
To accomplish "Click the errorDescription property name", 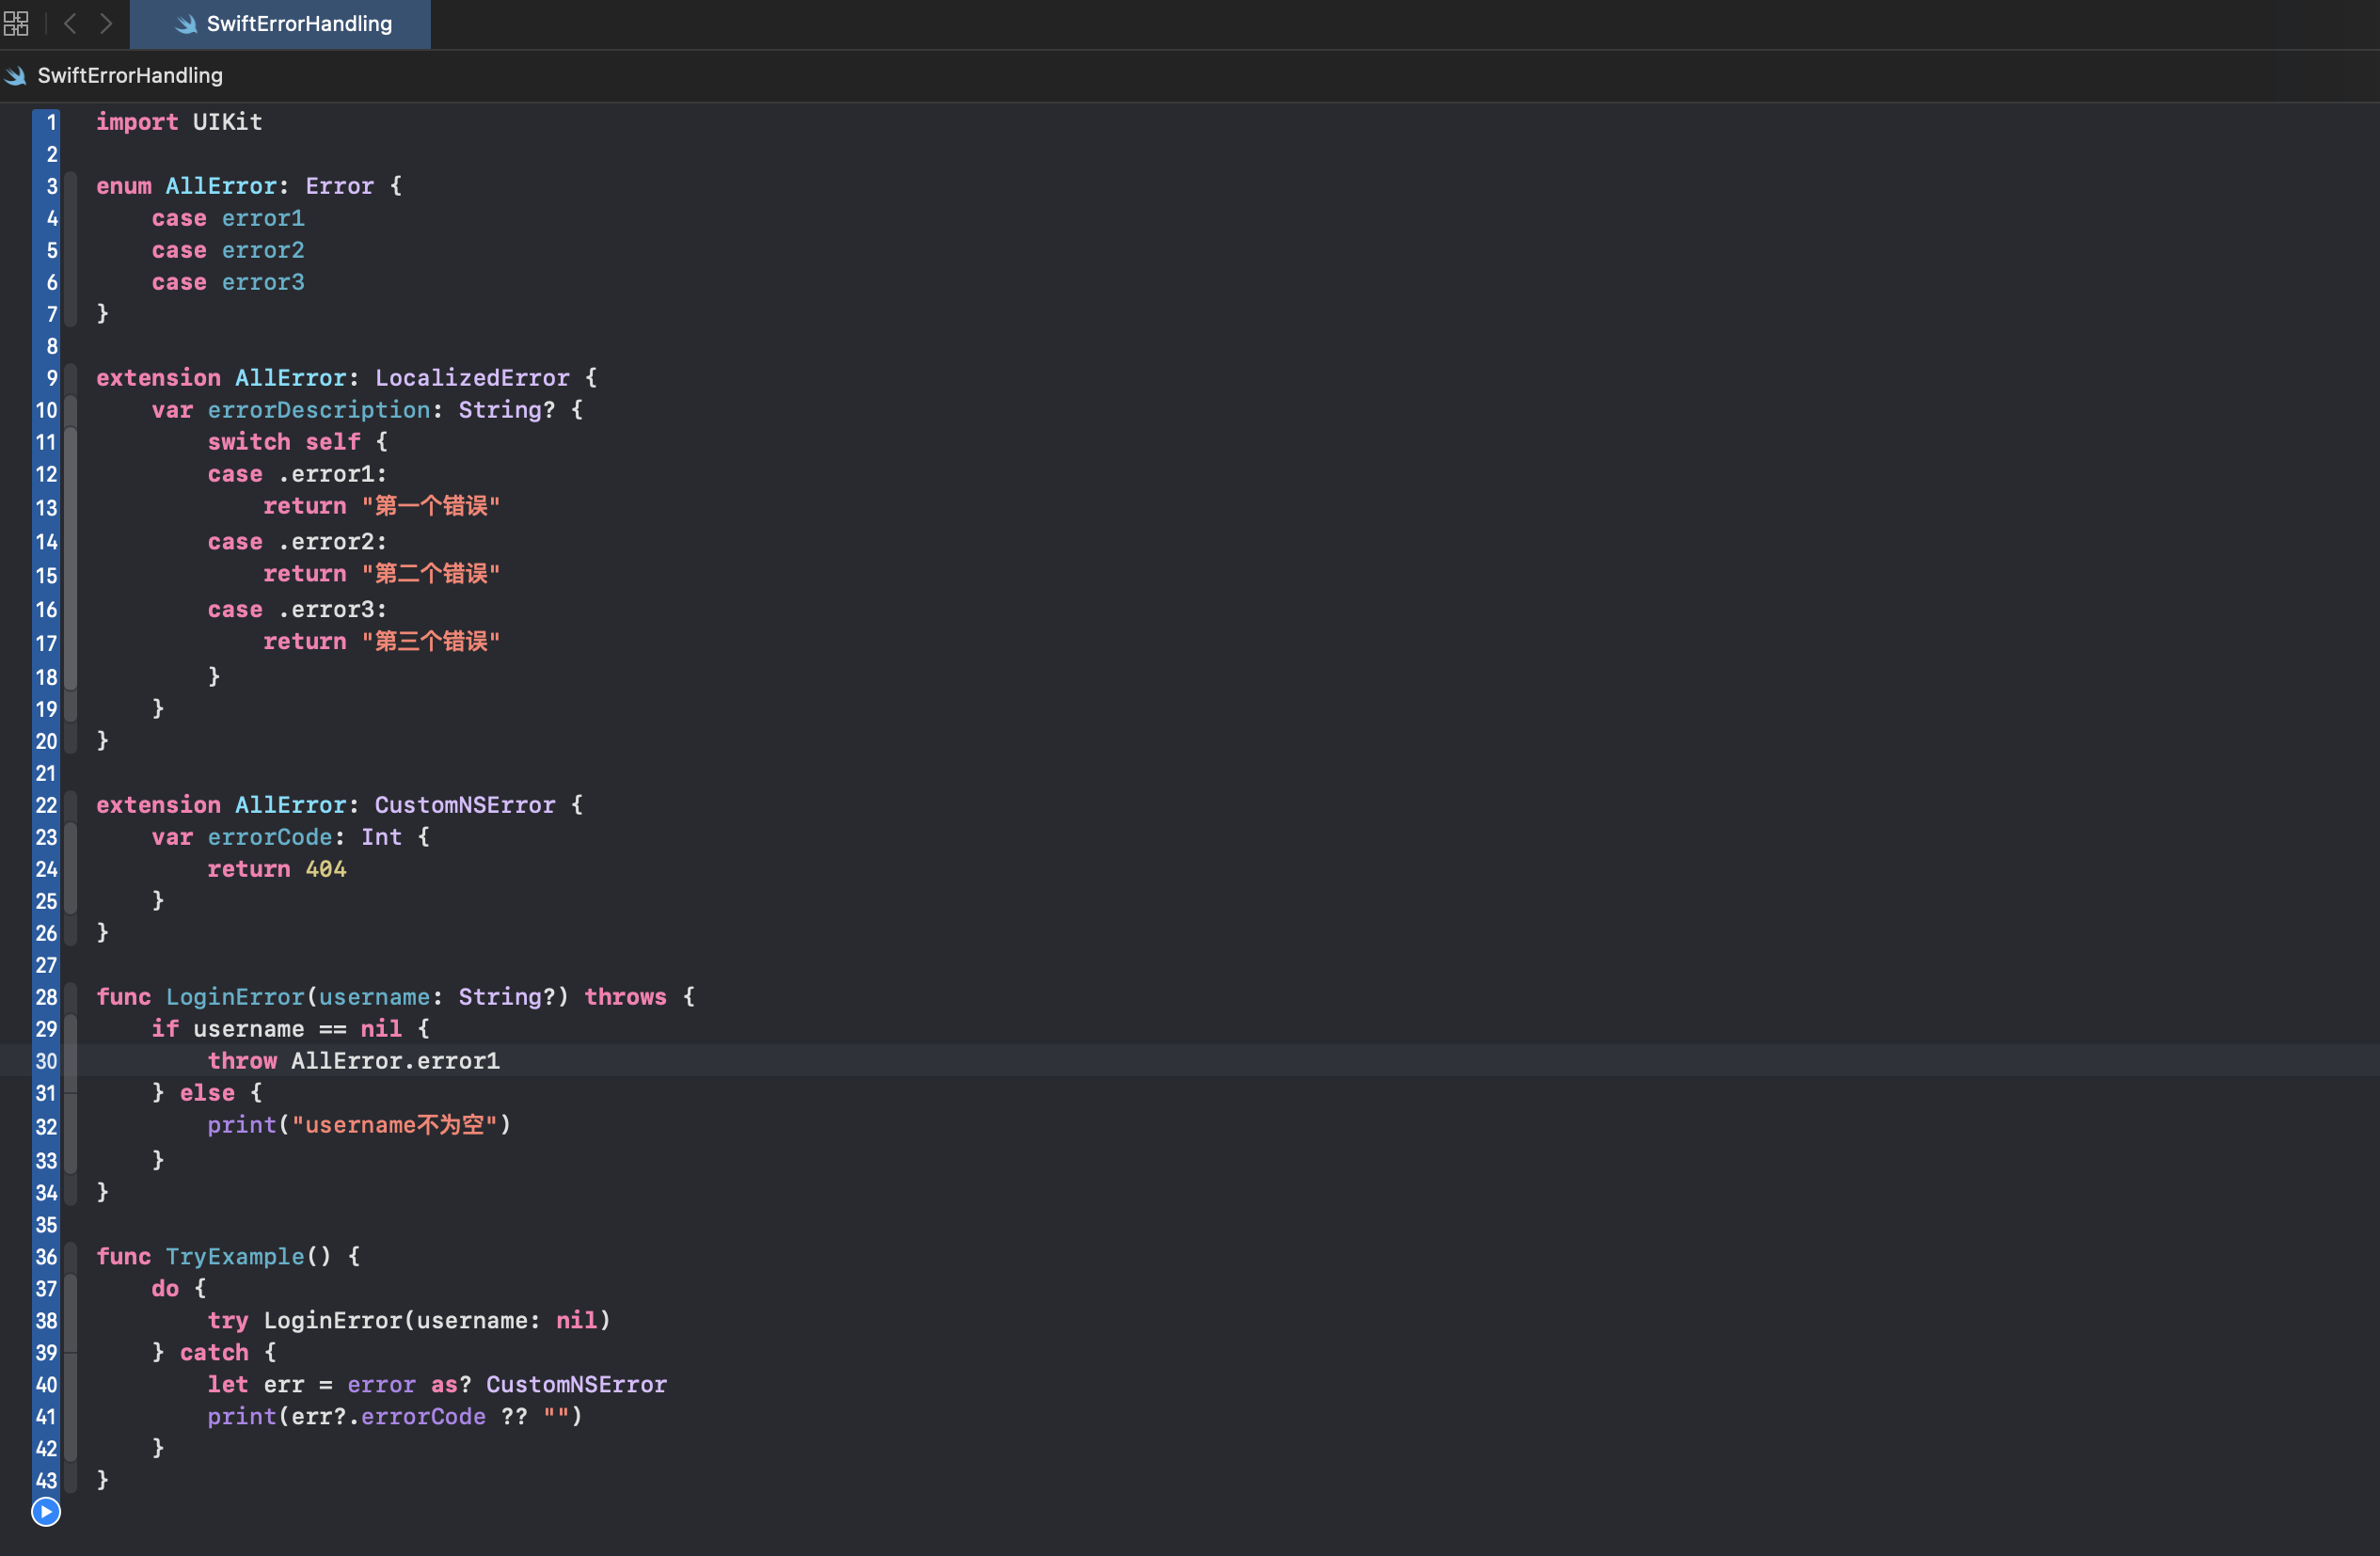I will tap(318, 410).
